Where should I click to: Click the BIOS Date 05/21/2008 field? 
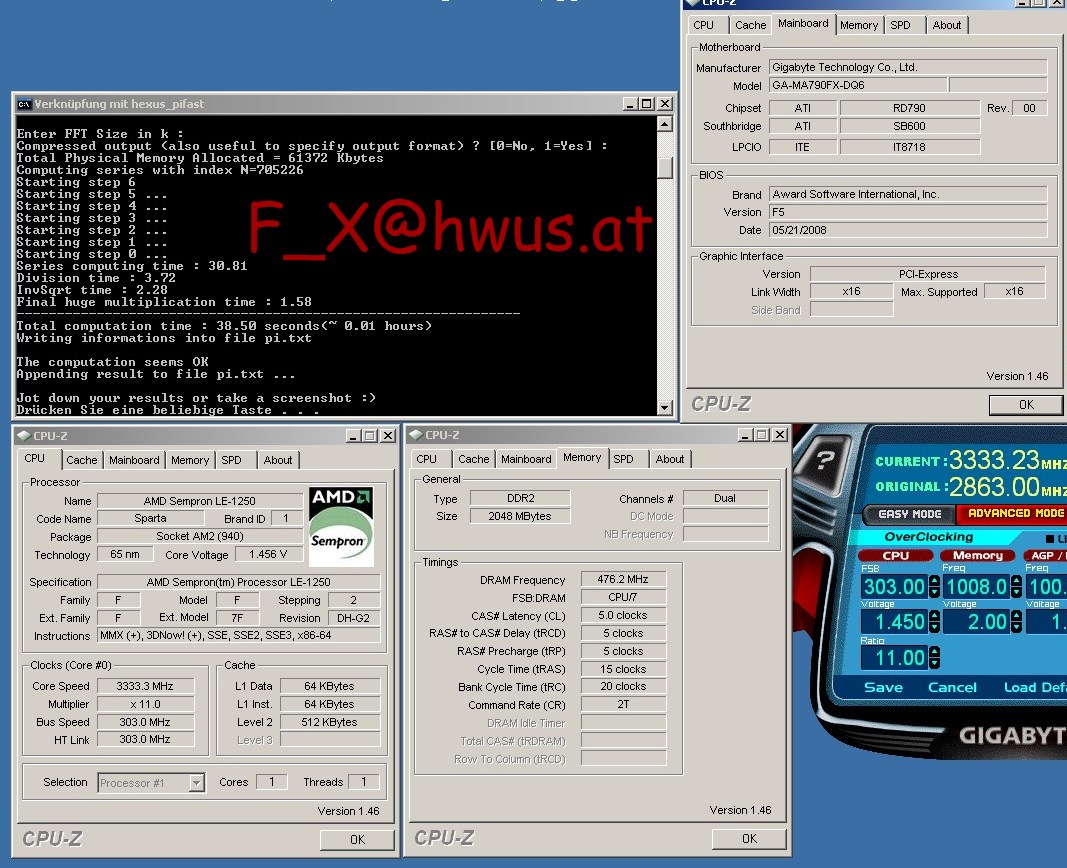pyautogui.click(x=908, y=230)
